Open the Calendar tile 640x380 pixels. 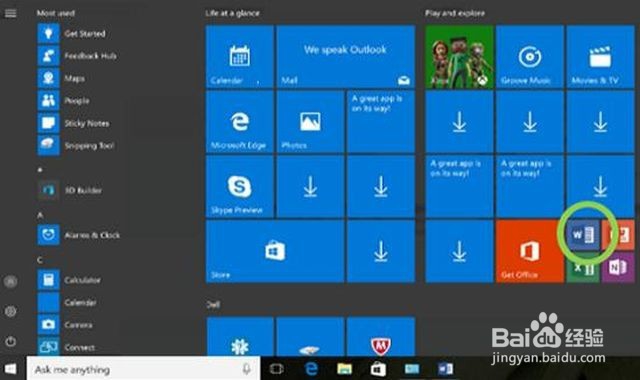pyautogui.click(x=240, y=56)
